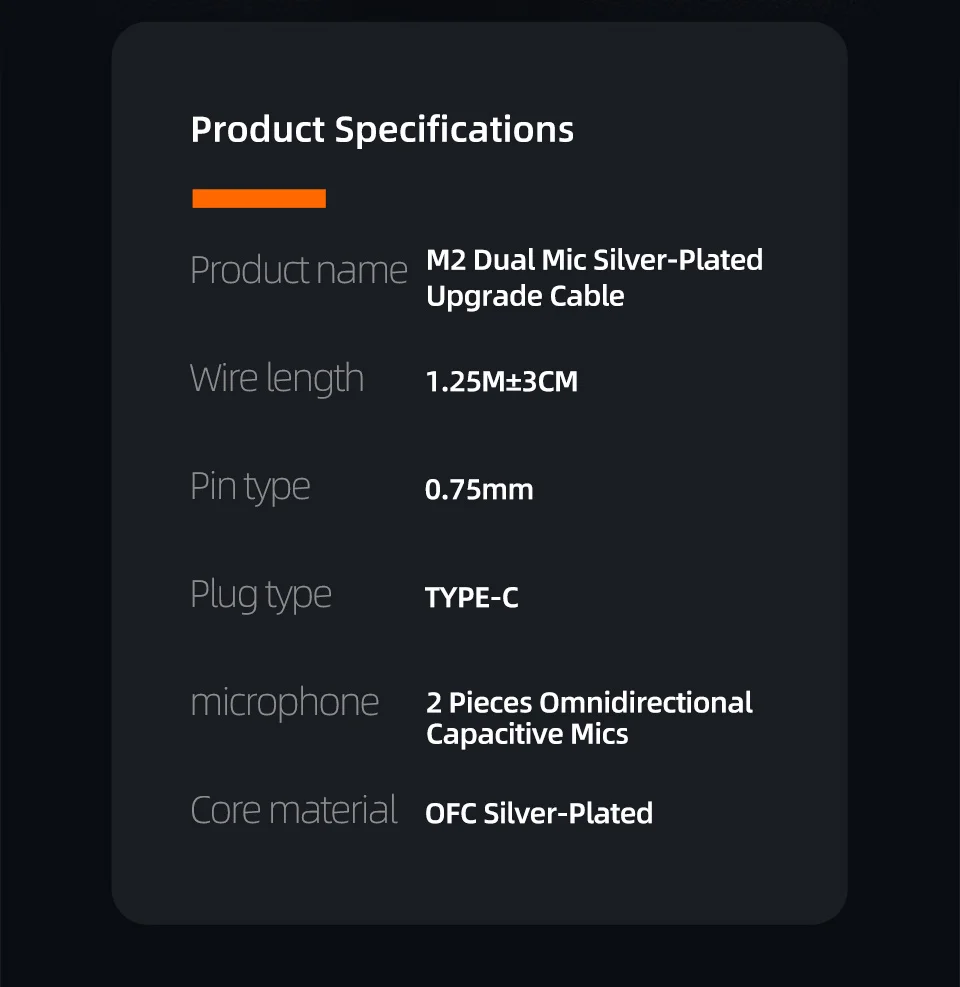Click 'Silver-Plated' in the product name value
960x987 pixels.
pyautogui.click(x=678, y=260)
